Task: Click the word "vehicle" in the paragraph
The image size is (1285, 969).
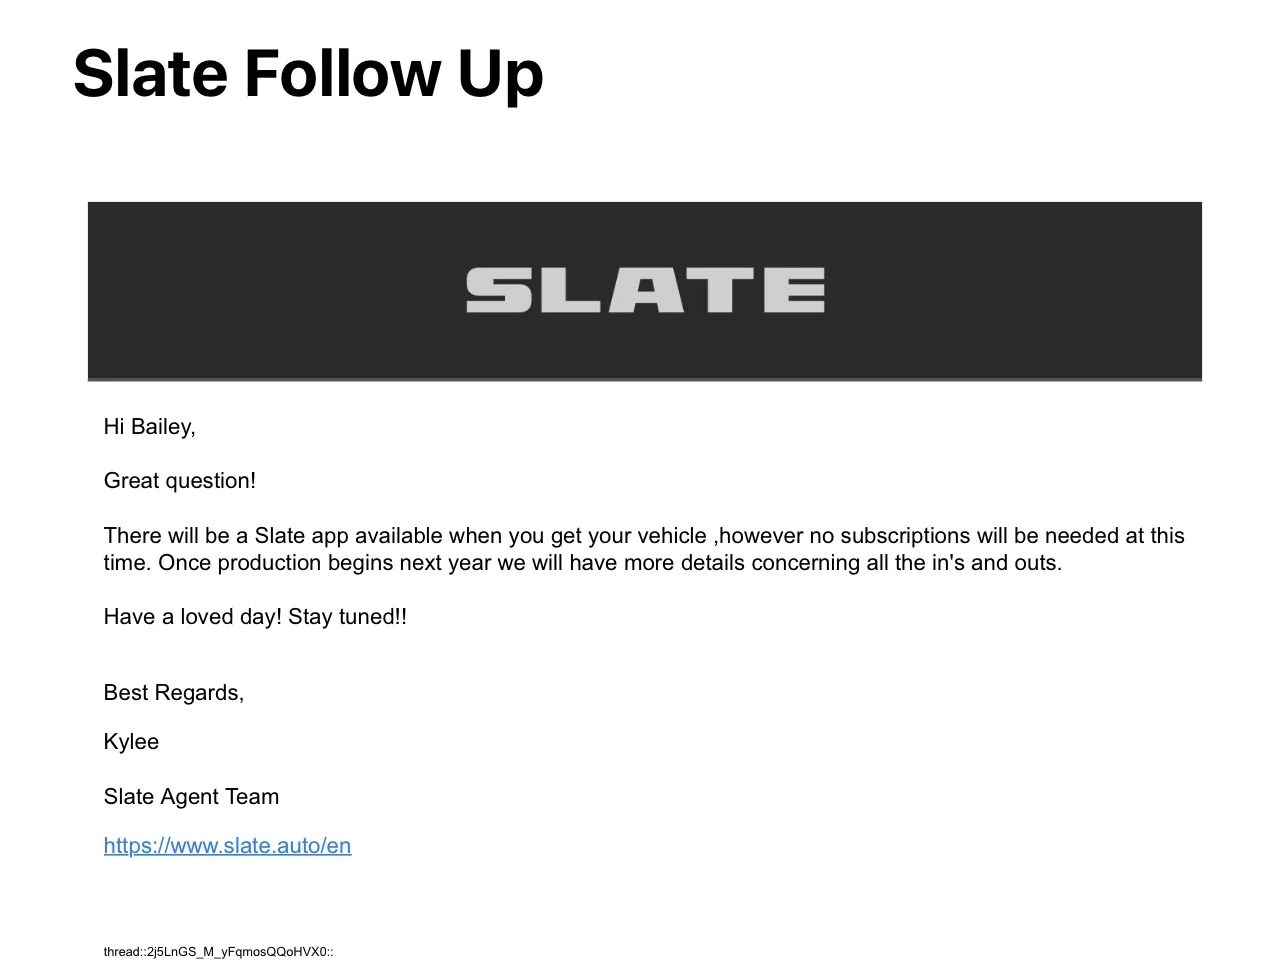Action: click(x=671, y=536)
